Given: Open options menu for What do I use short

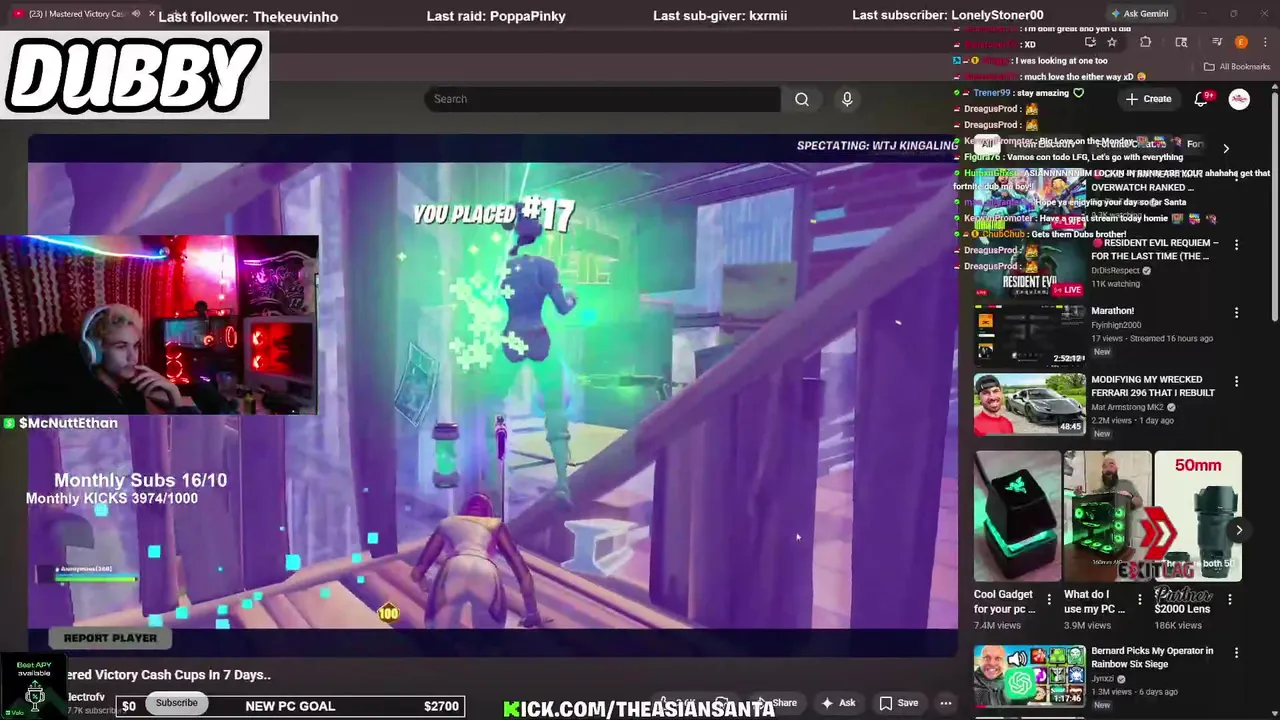Looking at the screenshot, I should (x=1139, y=600).
